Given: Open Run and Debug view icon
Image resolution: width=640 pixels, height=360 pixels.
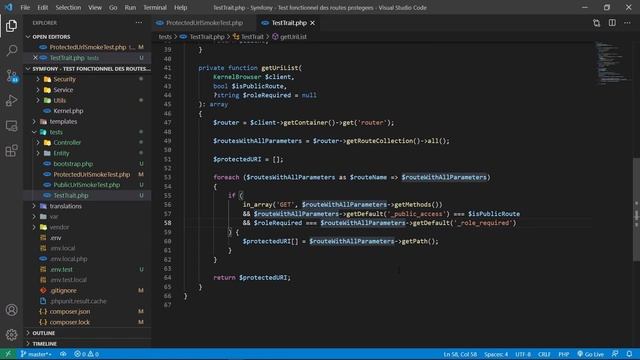Looking at the screenshot, I should pos(11,100).
